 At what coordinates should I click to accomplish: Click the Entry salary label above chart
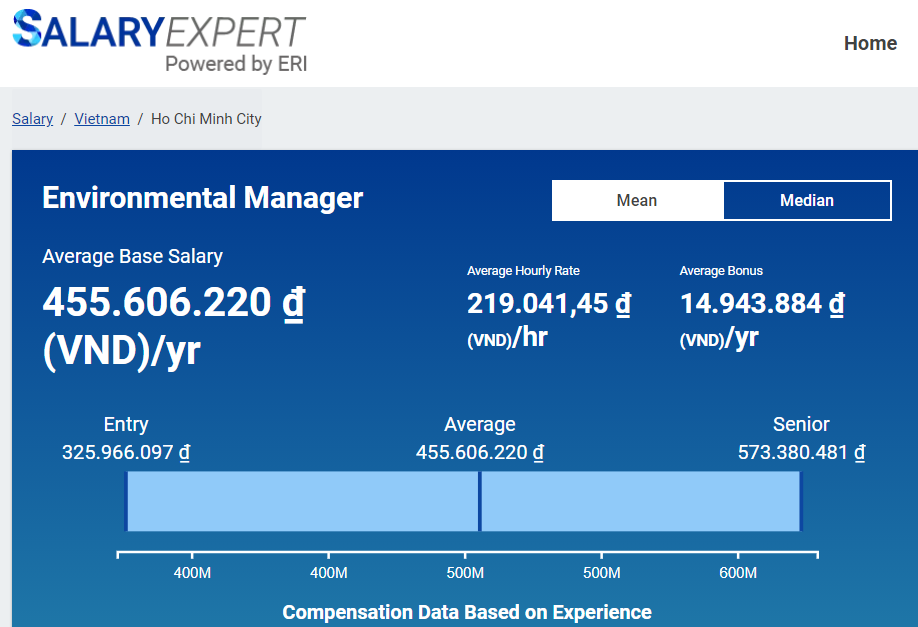(126, 424)
